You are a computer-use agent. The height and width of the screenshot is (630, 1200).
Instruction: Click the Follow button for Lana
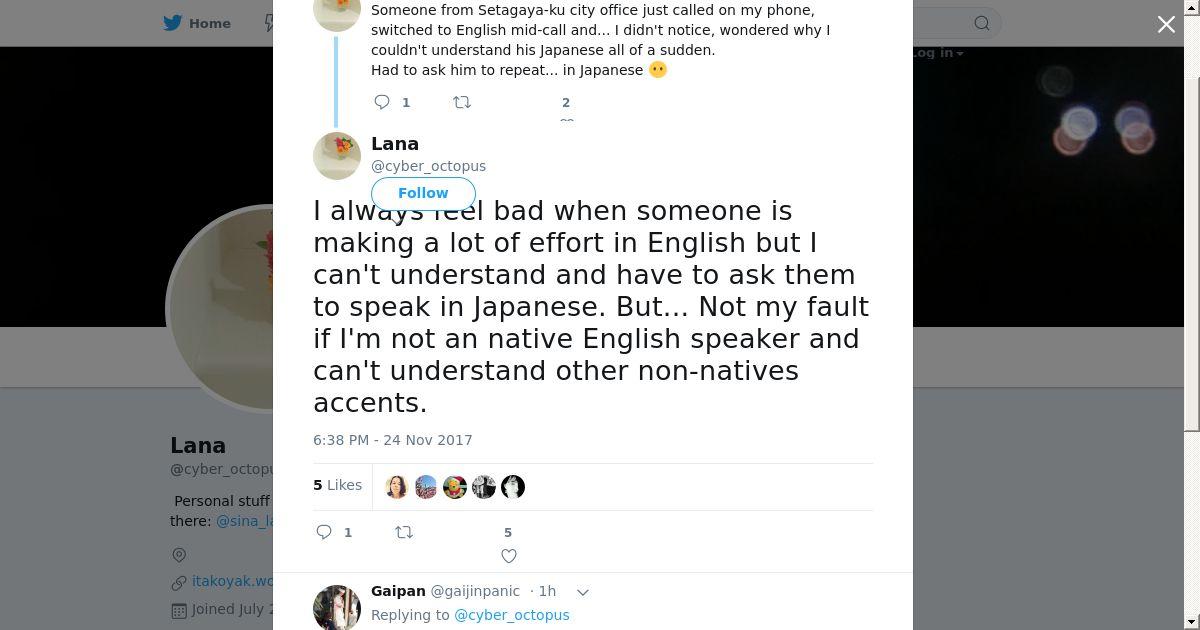pyautogui.click(x=423, y=193)
